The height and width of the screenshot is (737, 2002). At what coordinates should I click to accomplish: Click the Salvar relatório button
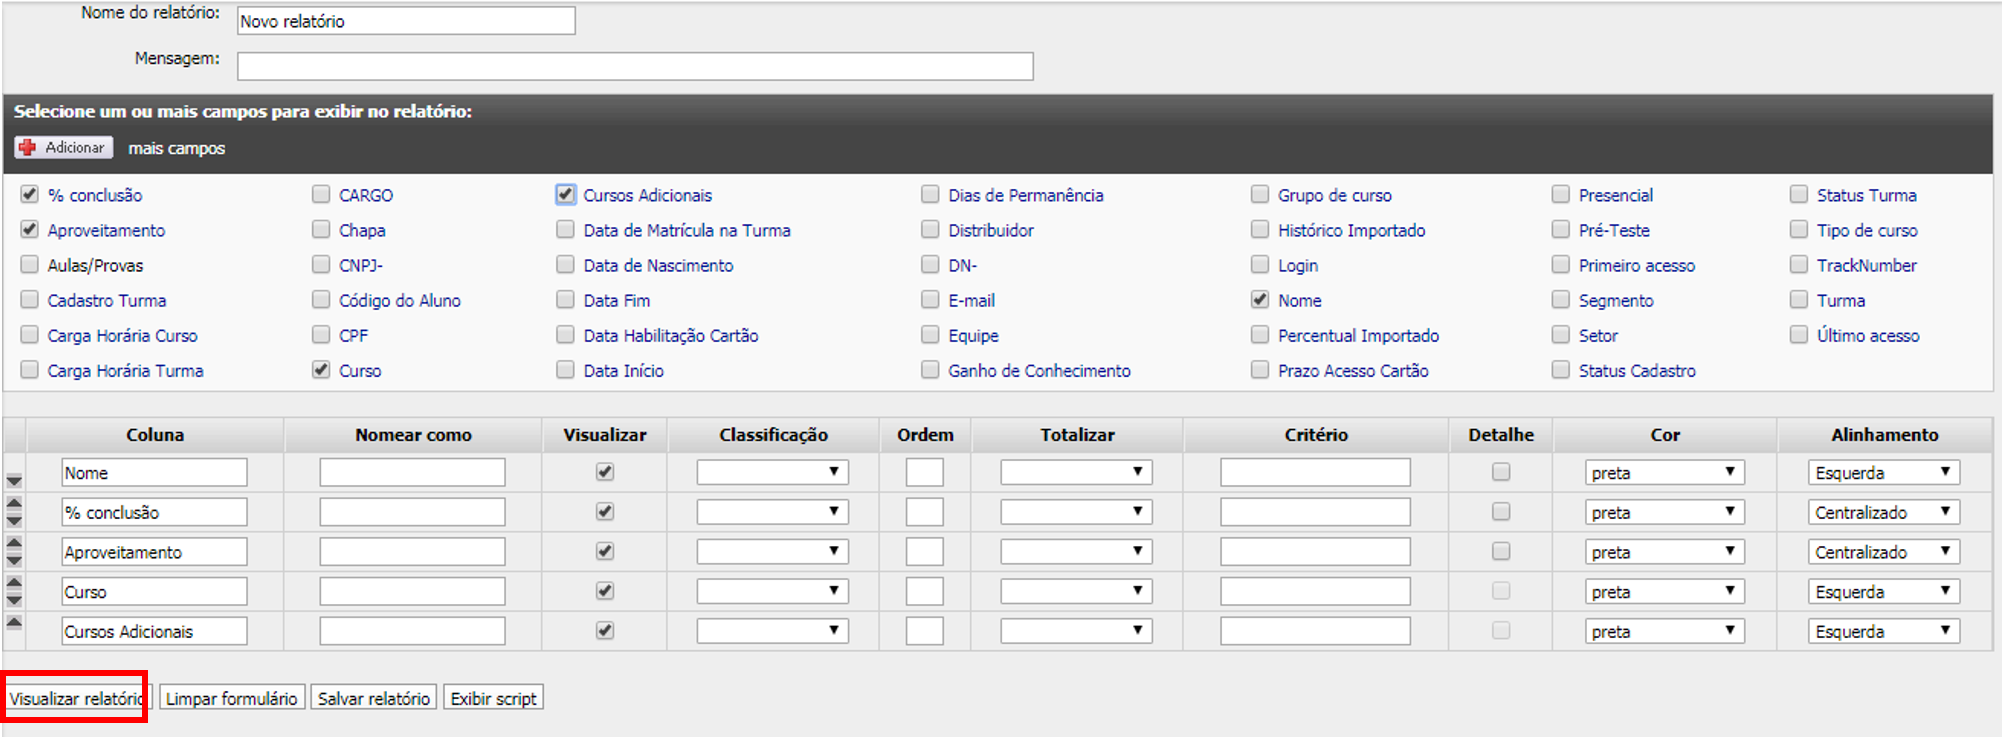tap(373, 698)
